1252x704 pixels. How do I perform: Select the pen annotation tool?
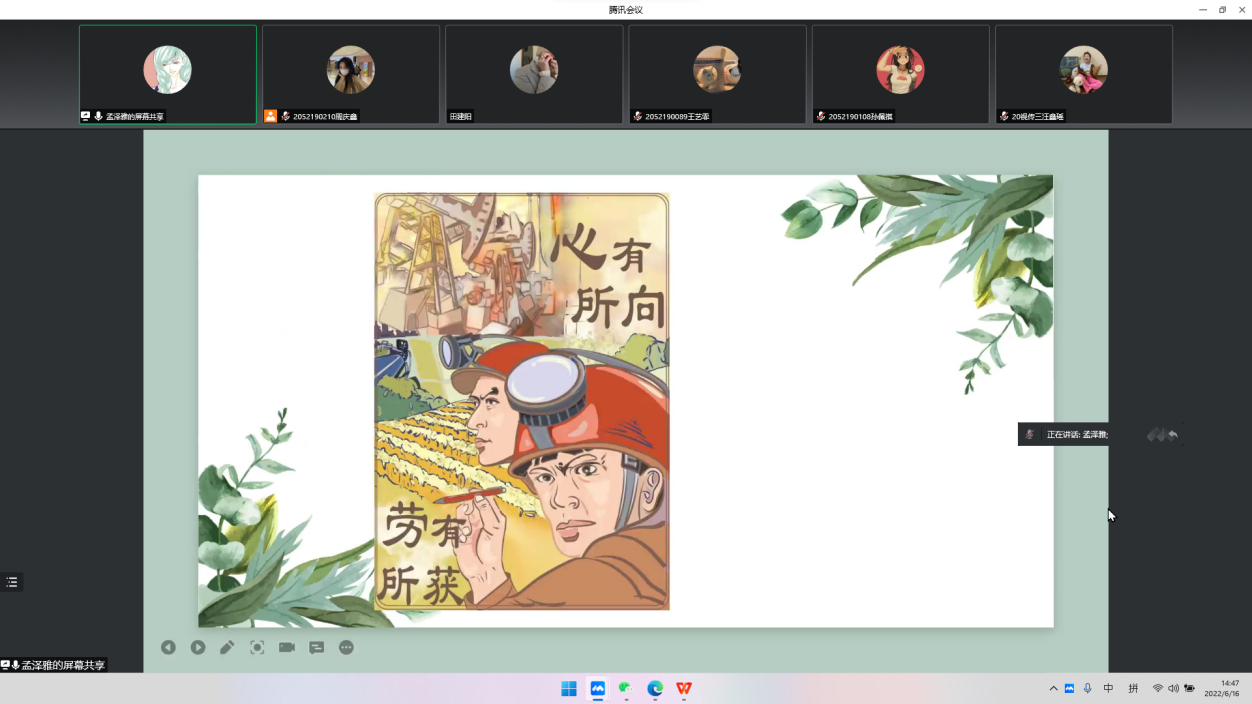[227, 647]
